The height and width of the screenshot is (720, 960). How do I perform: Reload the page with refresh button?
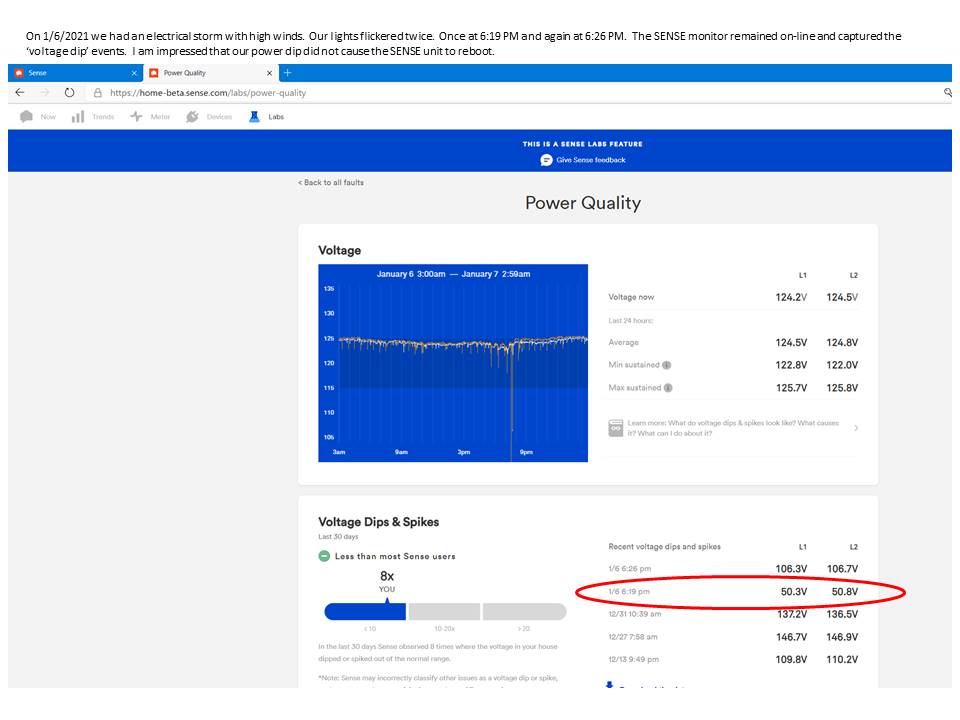click(69, 92)
